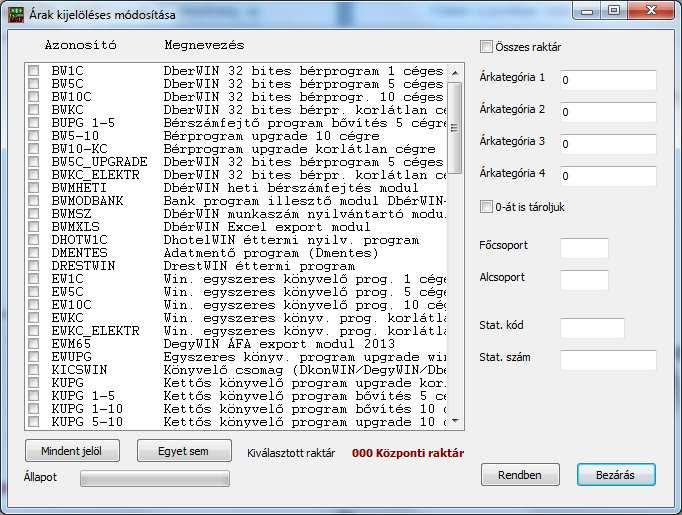Click the Mindent jelöl button
Image resolution: width=682 pixels, height=515 pixels.
pyautogui.click(x=72, y=451)
